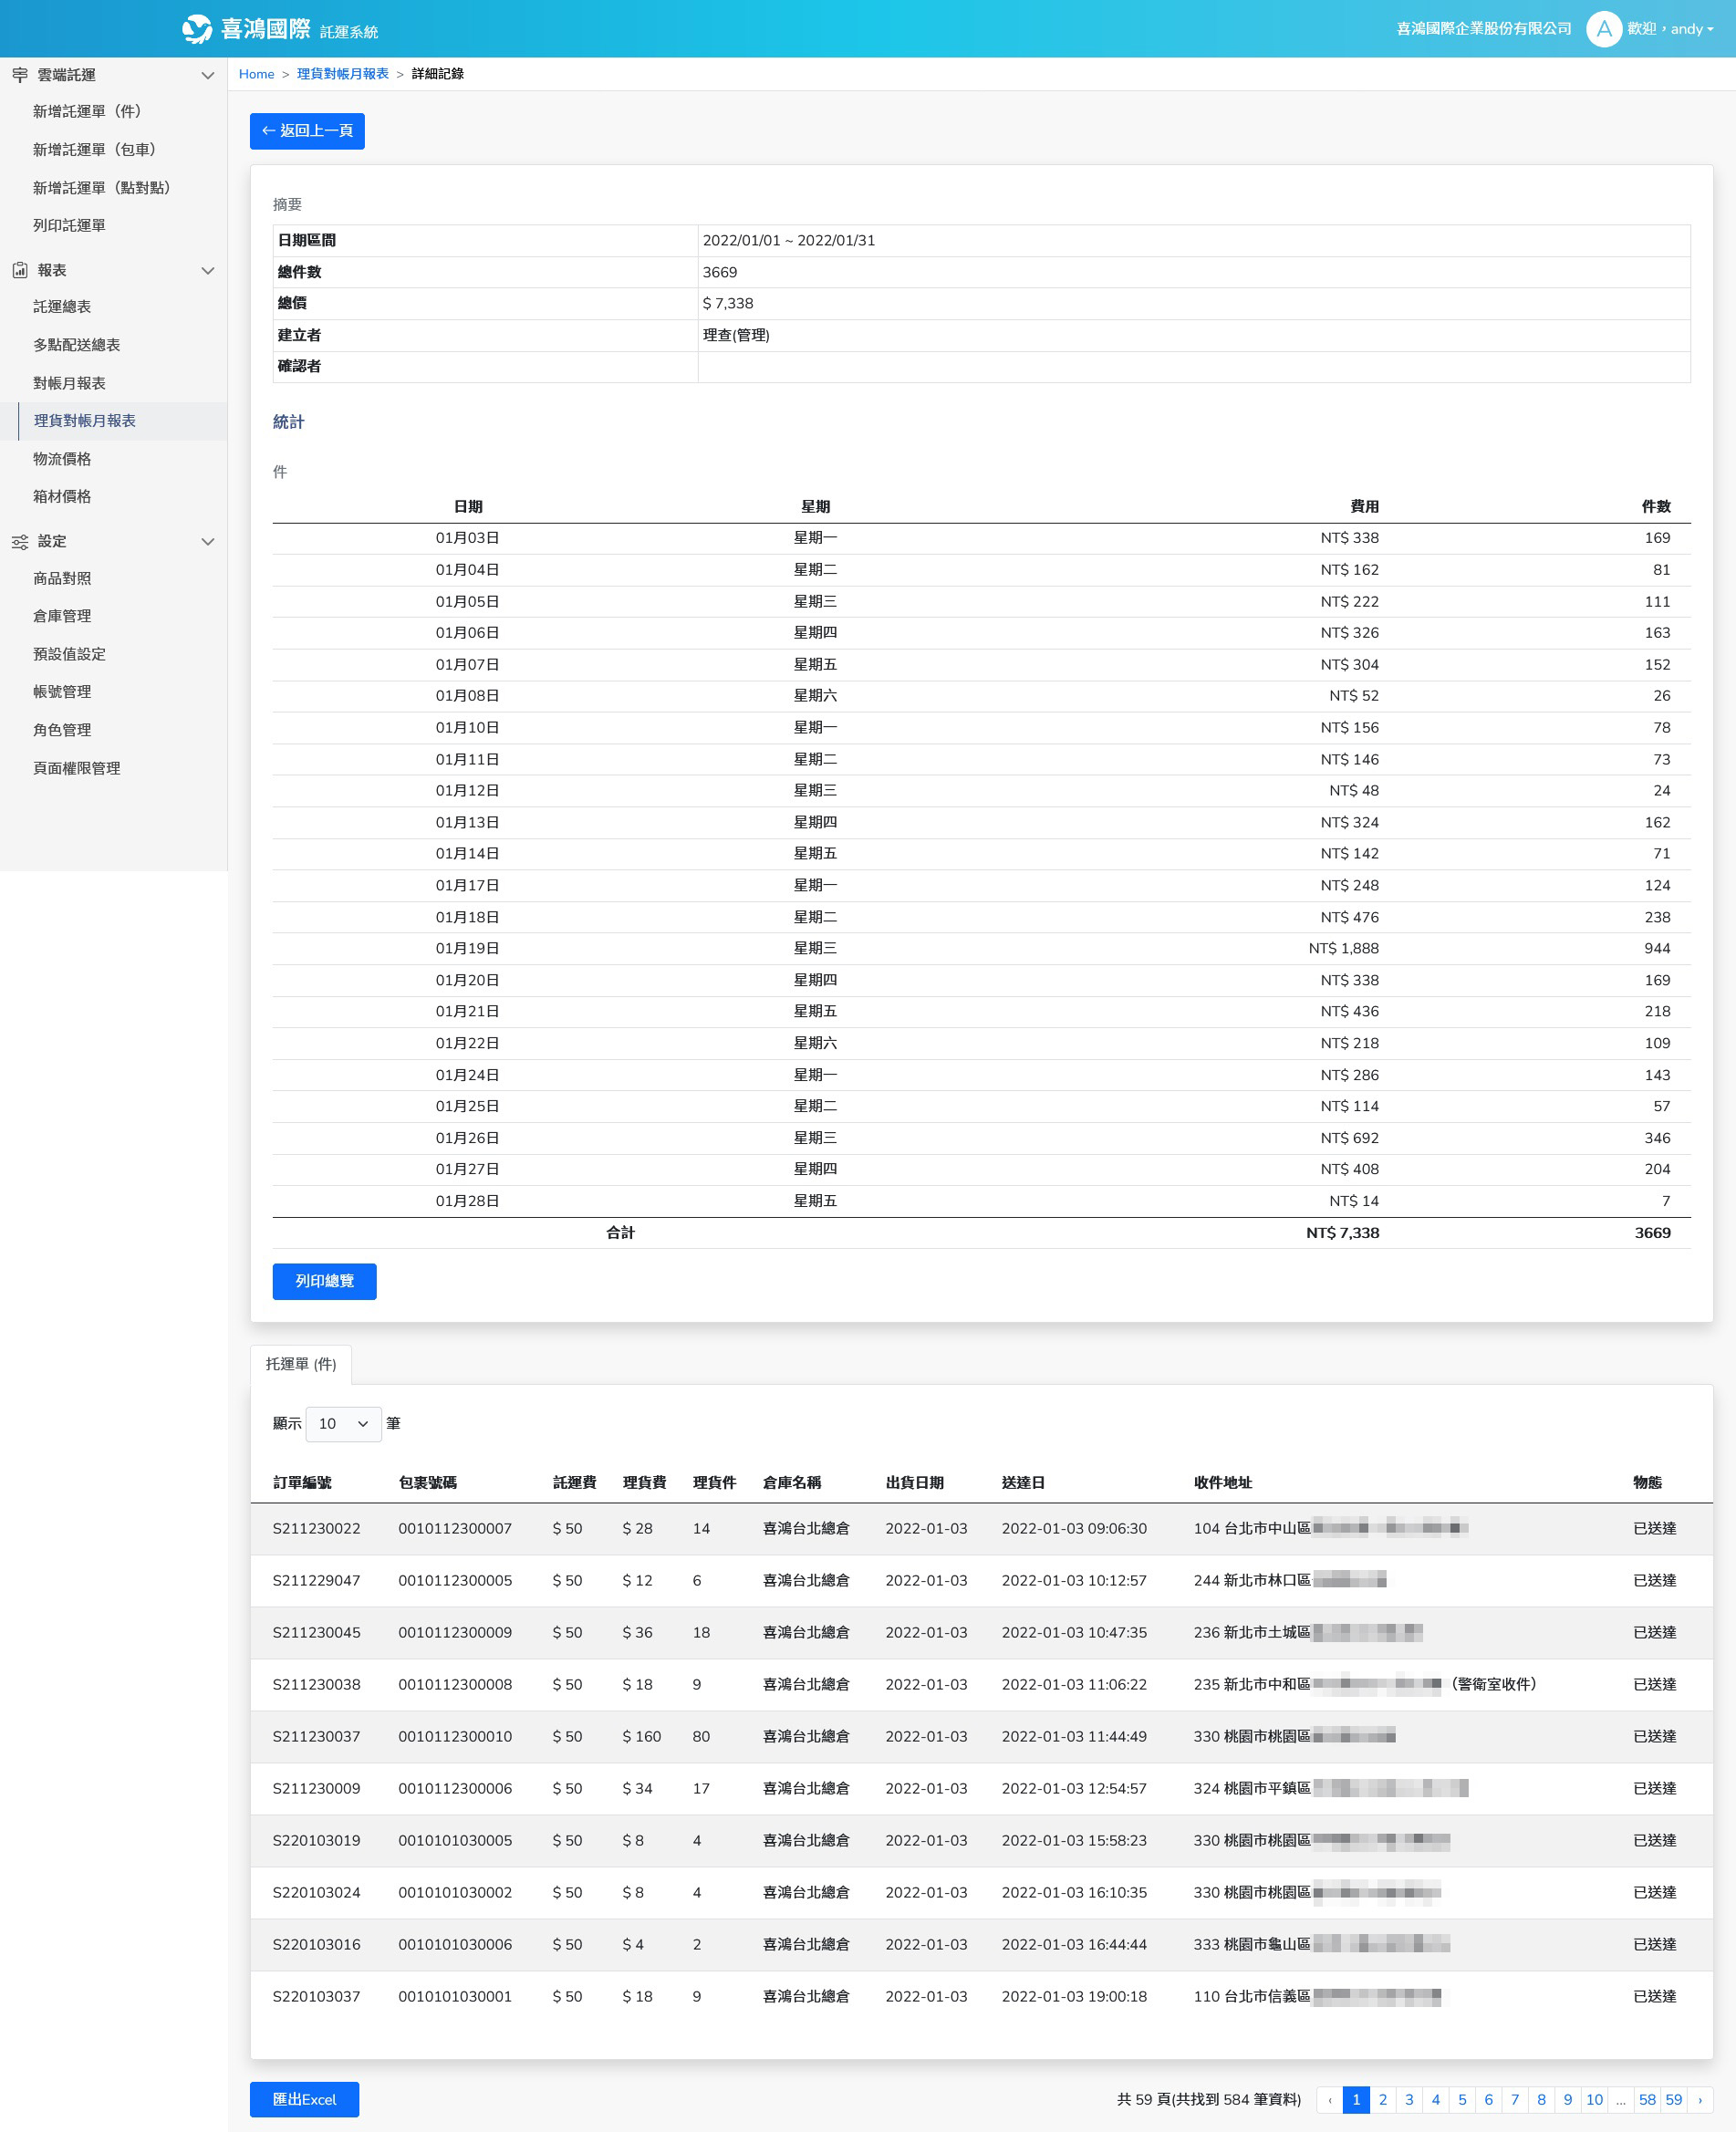The image size is (1736, 2132).
Task: Select the 托運單 (件) tab
Action: pos(301,1364)
